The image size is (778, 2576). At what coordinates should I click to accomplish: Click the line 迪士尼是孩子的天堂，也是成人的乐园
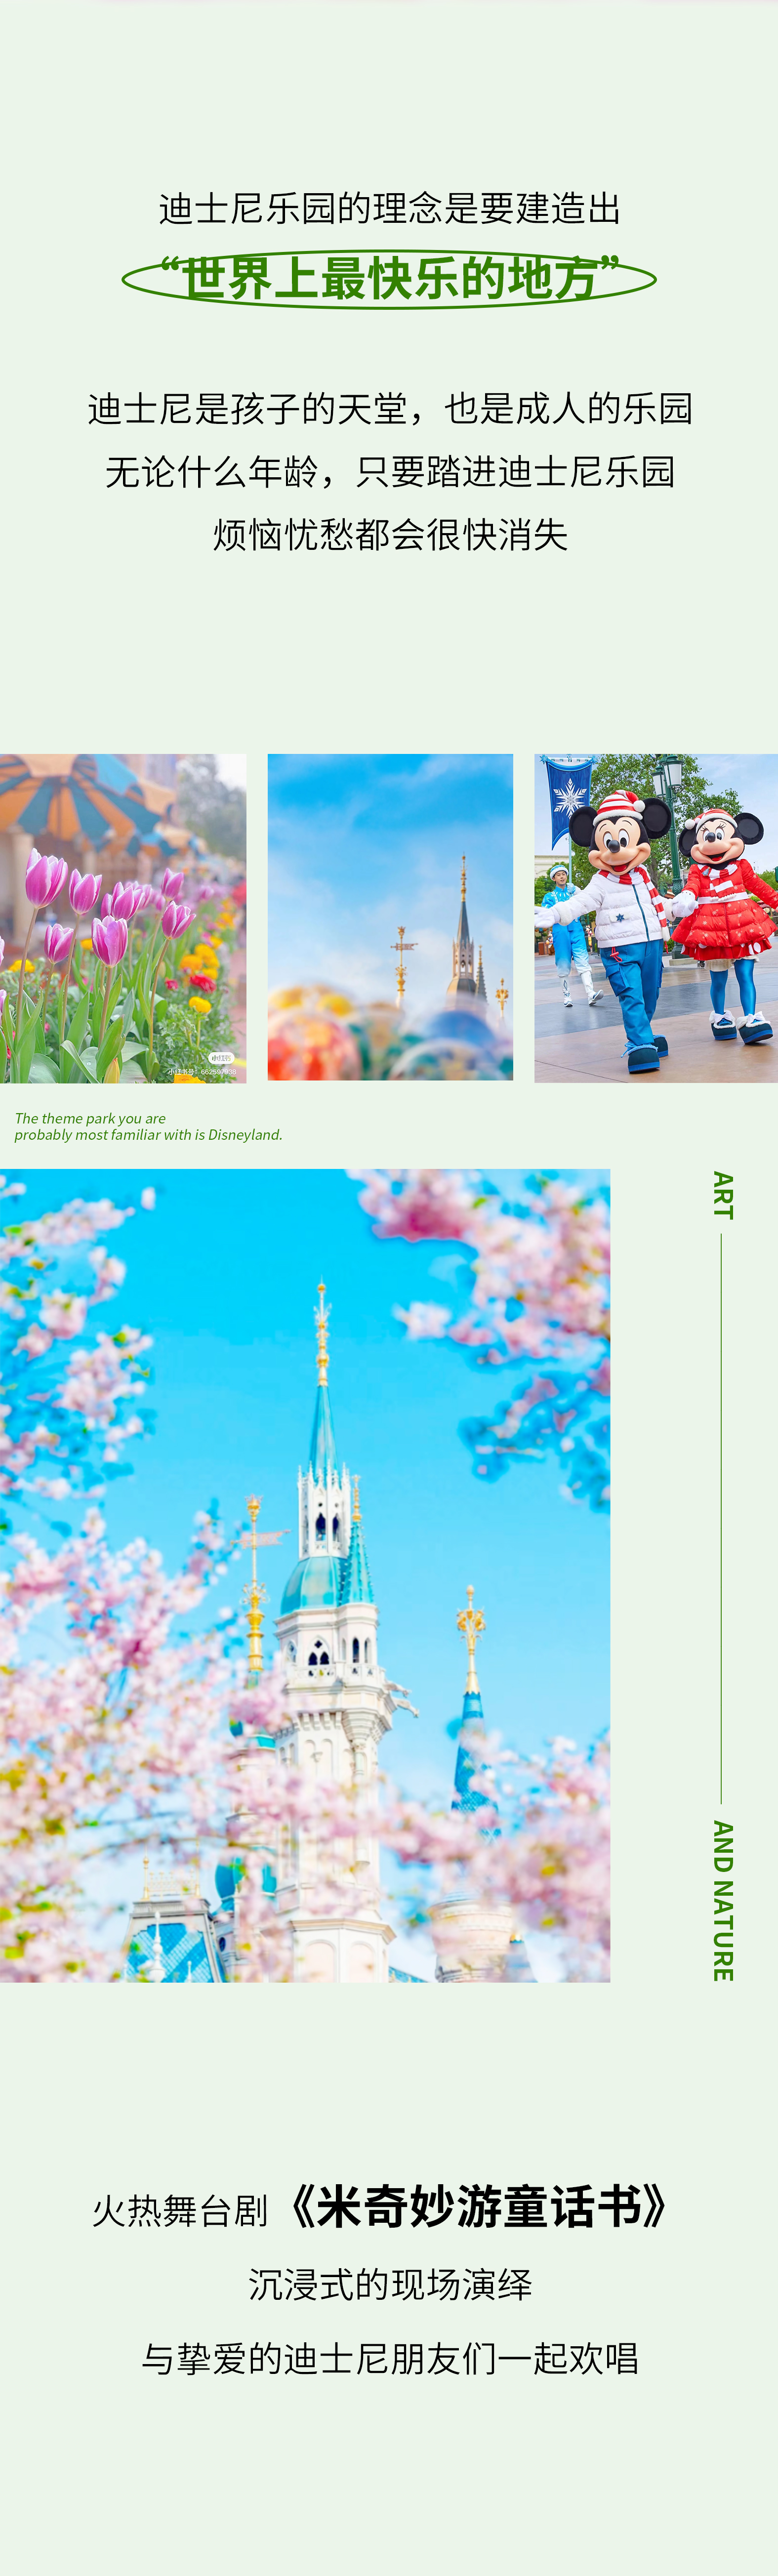[390, 409]
